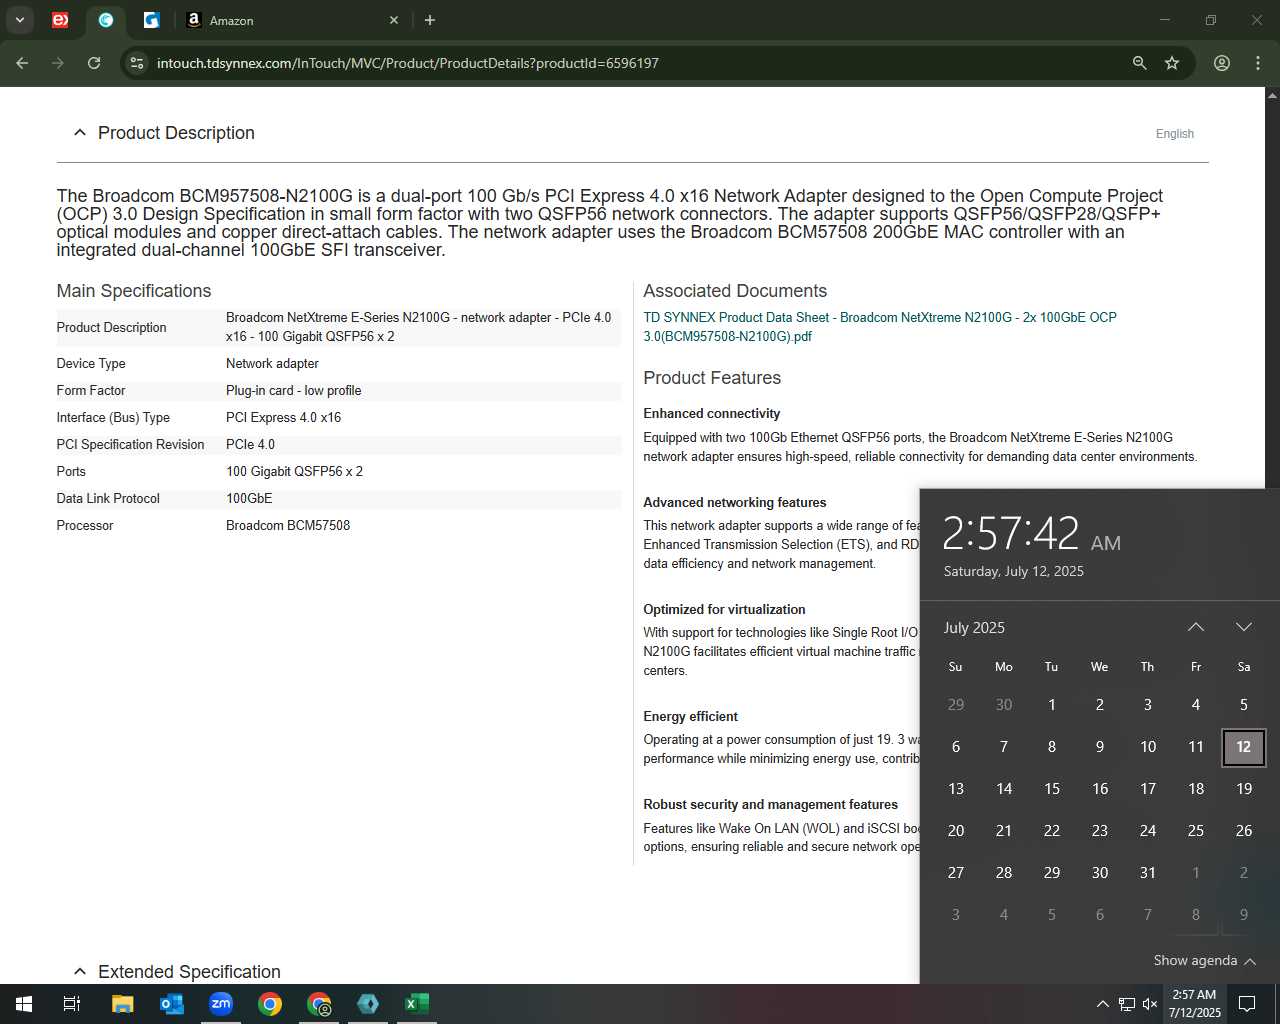The height and width of the screenshot is (1024, 1280).
Task: Click the 'Broadcom BCM57508' processor value
Action: coord(288,526)
